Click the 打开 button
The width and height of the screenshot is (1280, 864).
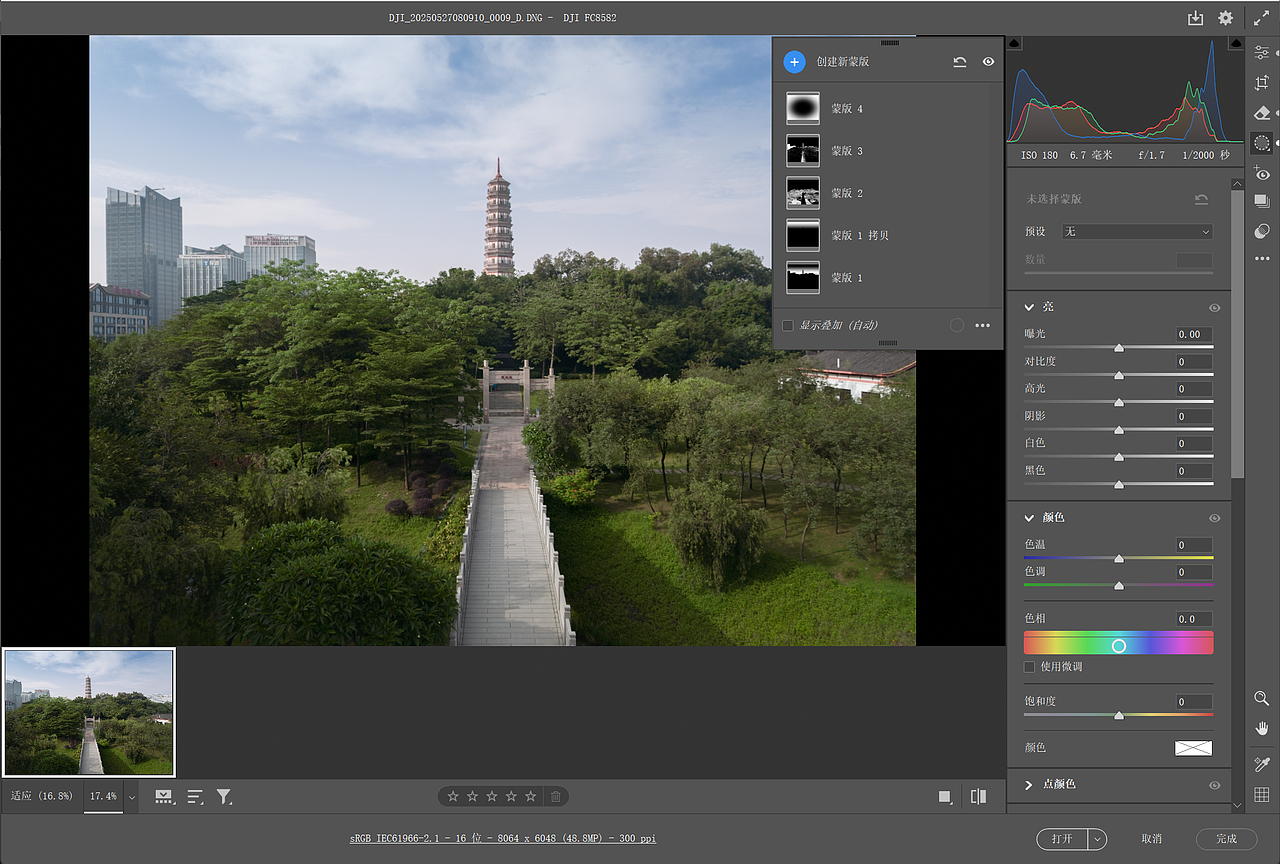coord(1063,839)
